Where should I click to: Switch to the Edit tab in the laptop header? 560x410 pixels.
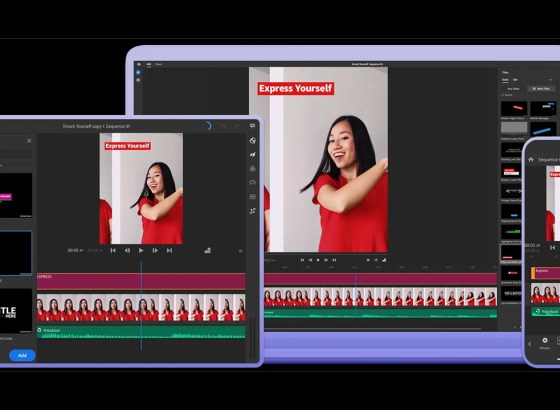(x=149, y=64)
